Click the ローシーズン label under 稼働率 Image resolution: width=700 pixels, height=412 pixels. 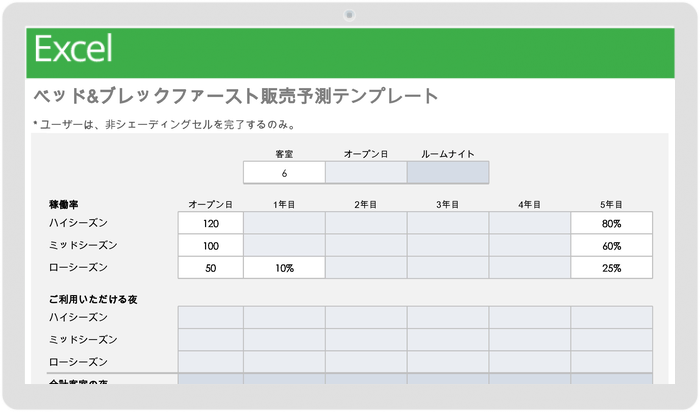click(x=78, y=267)
